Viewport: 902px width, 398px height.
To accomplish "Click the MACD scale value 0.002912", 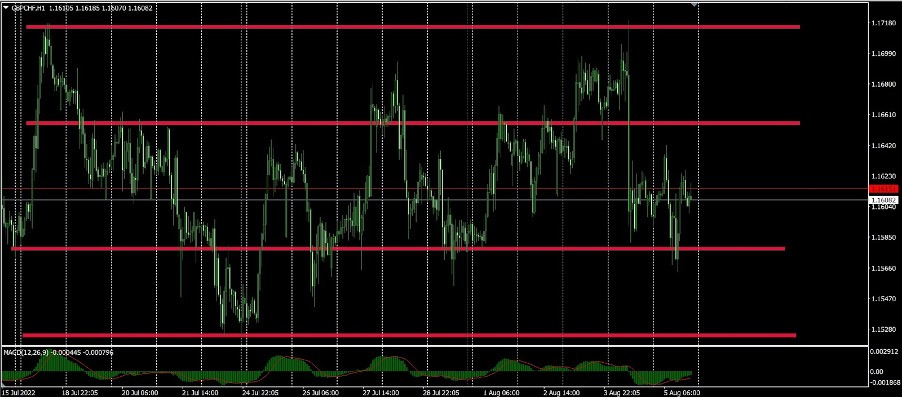I will coord(884,350).
